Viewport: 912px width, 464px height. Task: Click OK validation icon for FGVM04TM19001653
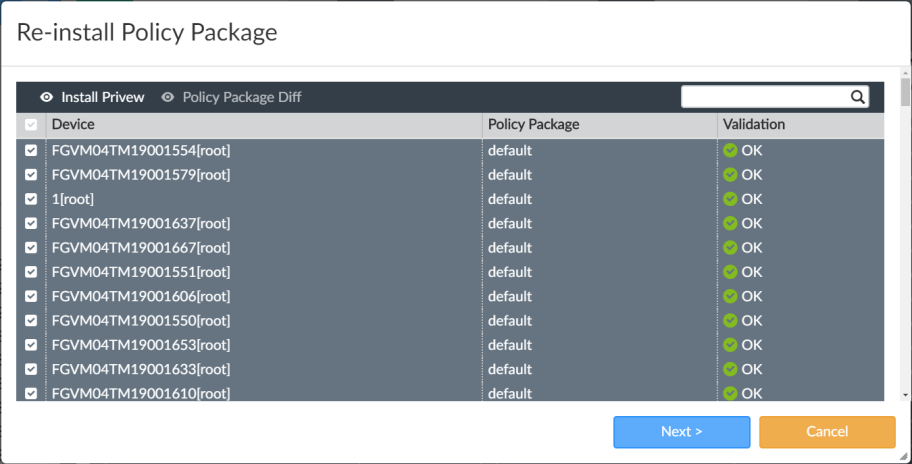730,345
